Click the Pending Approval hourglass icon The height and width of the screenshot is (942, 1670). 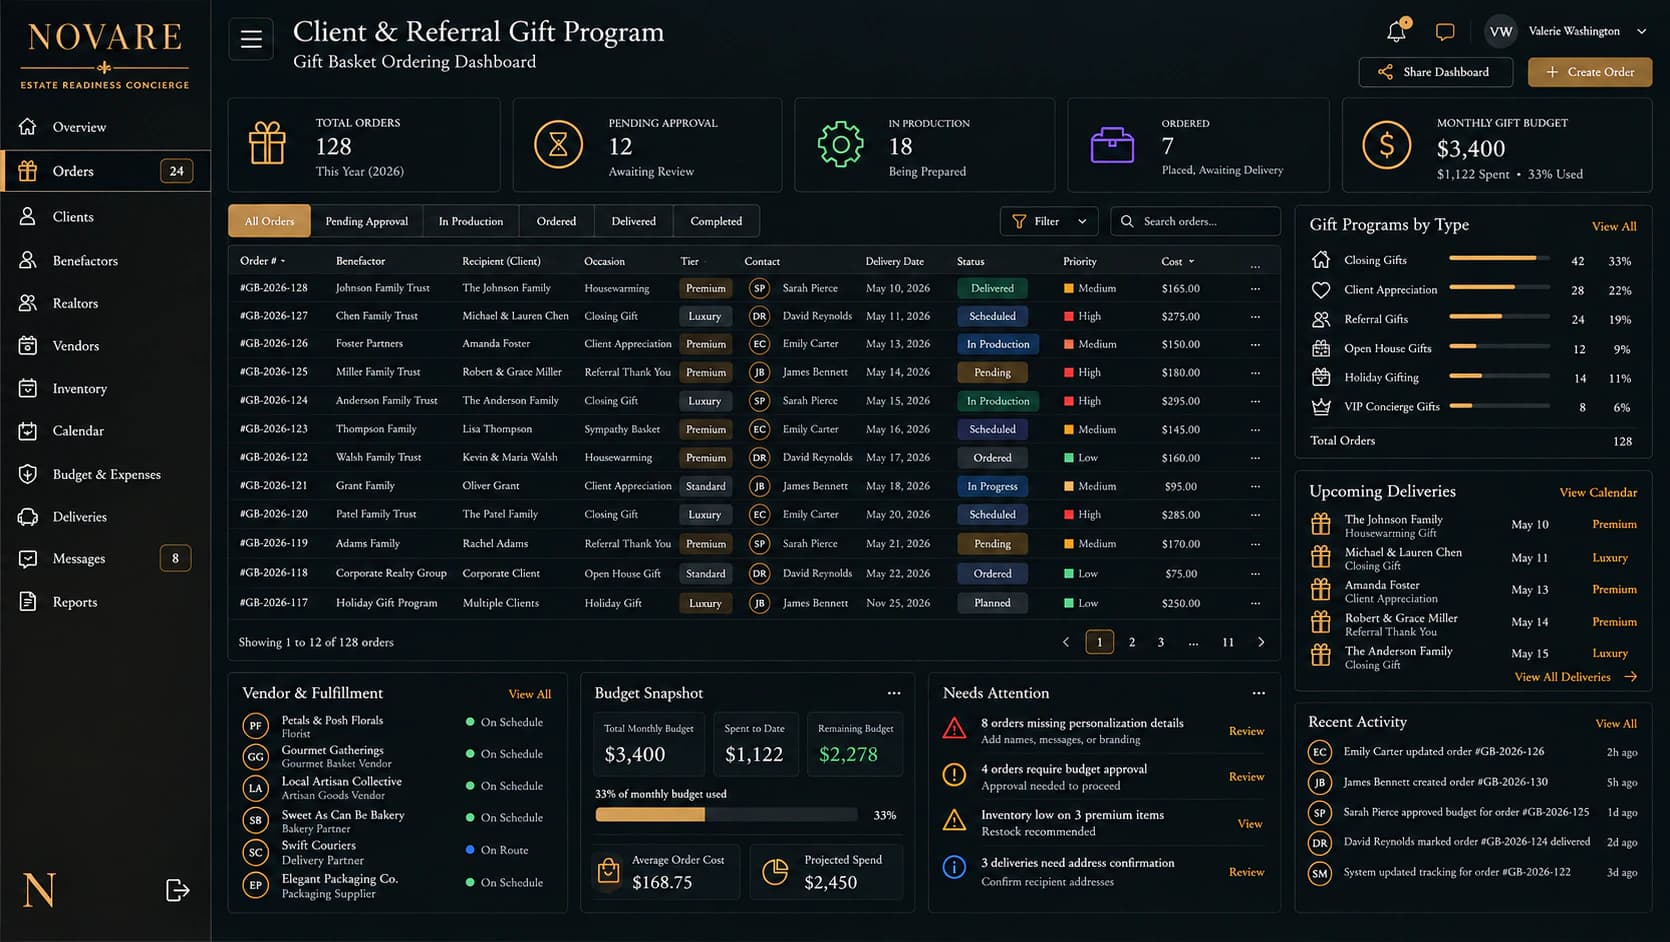coord(558,146)
